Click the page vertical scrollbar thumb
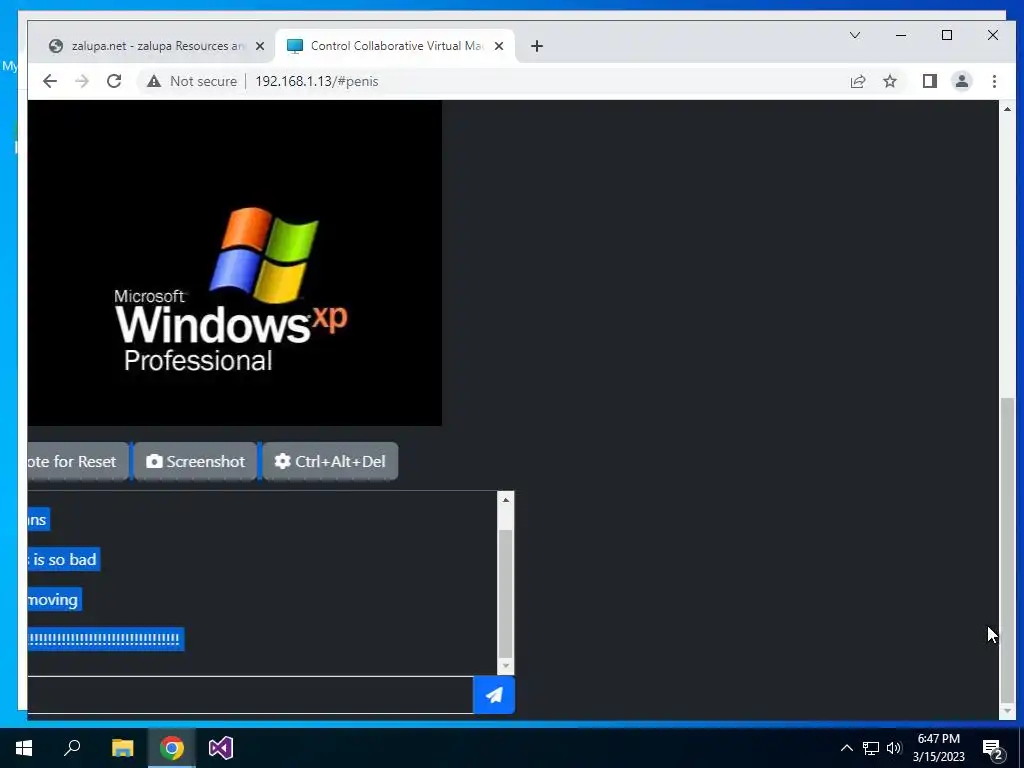The width and height of the screenshot is (1024, 768). (x=1007, y=549)
